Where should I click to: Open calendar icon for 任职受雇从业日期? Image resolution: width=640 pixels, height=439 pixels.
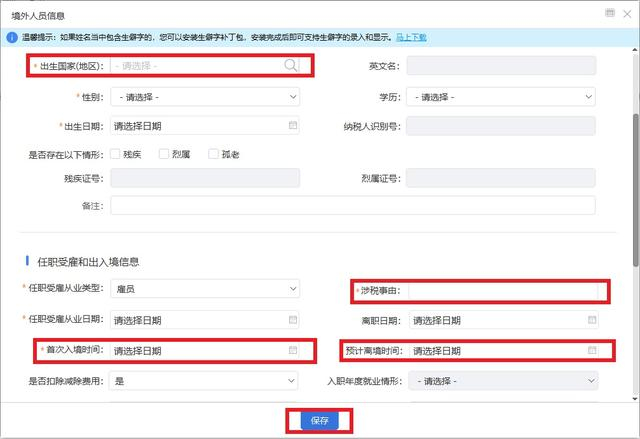[x=293, y=319]
